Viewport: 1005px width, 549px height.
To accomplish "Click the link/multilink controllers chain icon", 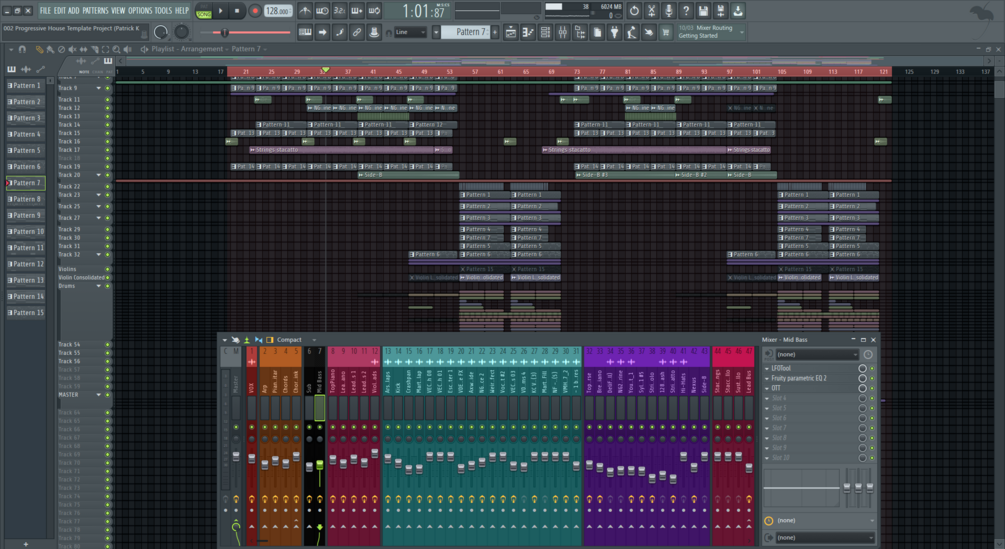I will pos(357,32).
